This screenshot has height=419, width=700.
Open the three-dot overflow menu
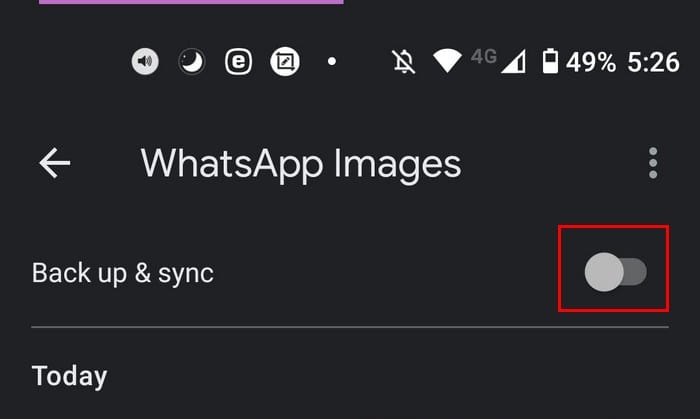pos(653,163)
